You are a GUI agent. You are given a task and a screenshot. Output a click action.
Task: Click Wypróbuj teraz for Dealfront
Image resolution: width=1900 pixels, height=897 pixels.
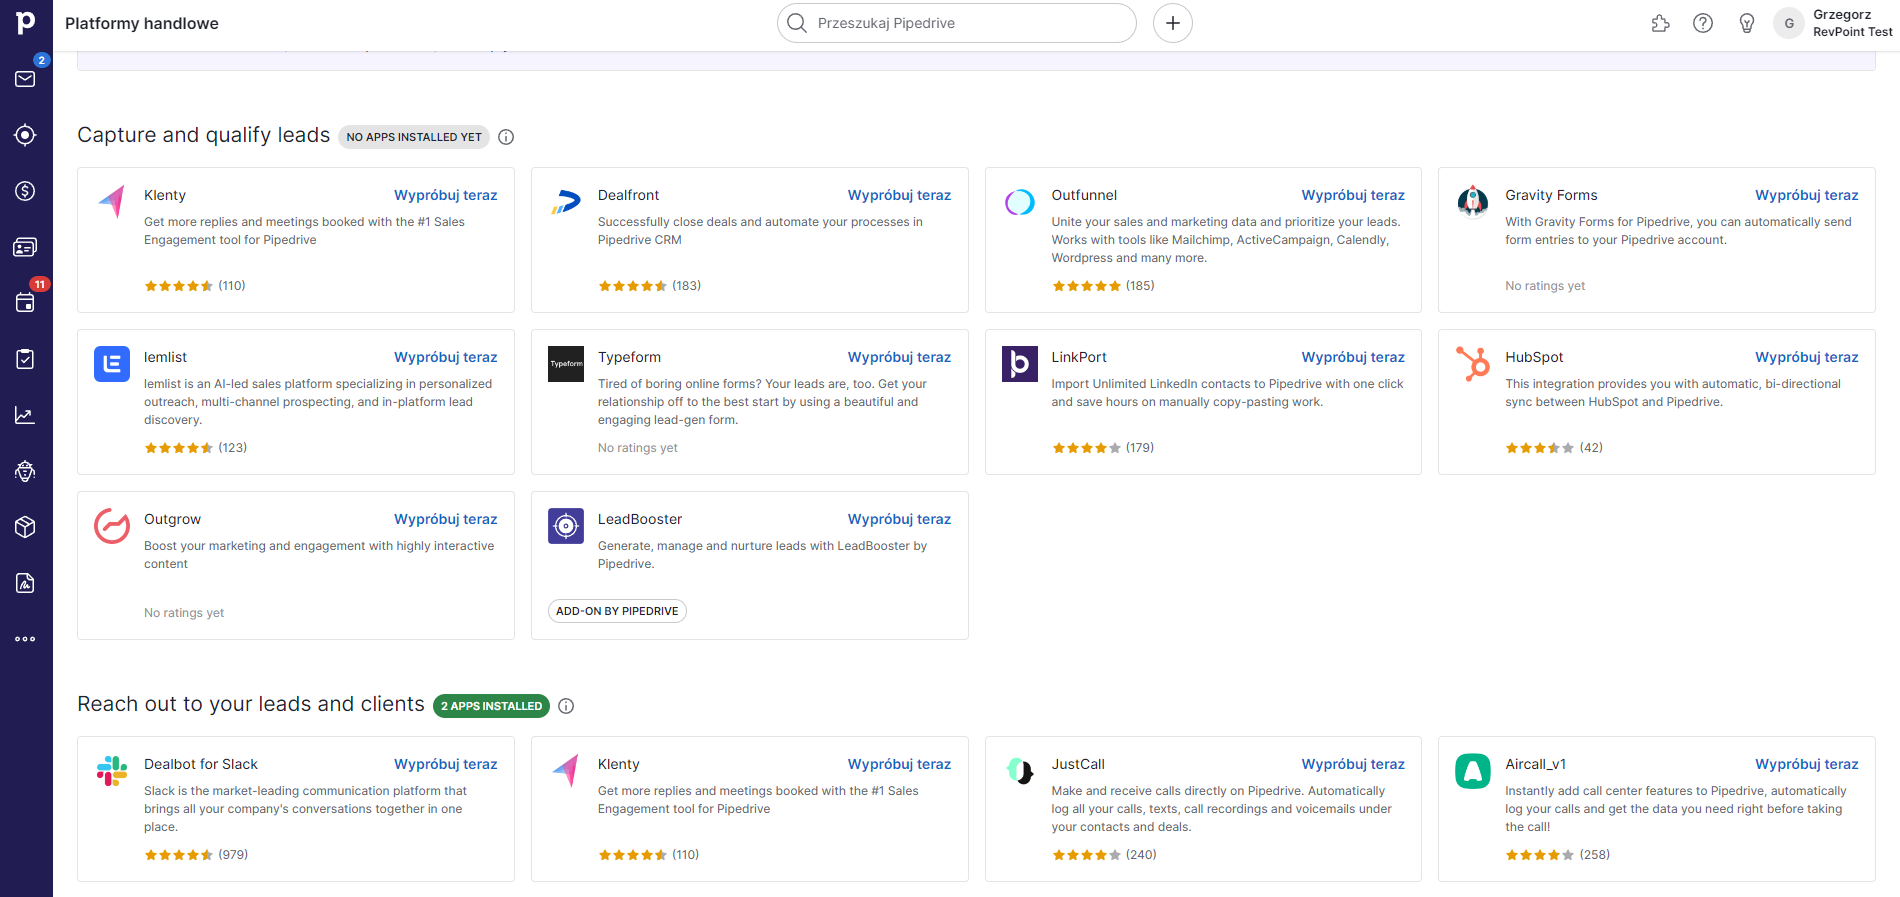(899, 195)
